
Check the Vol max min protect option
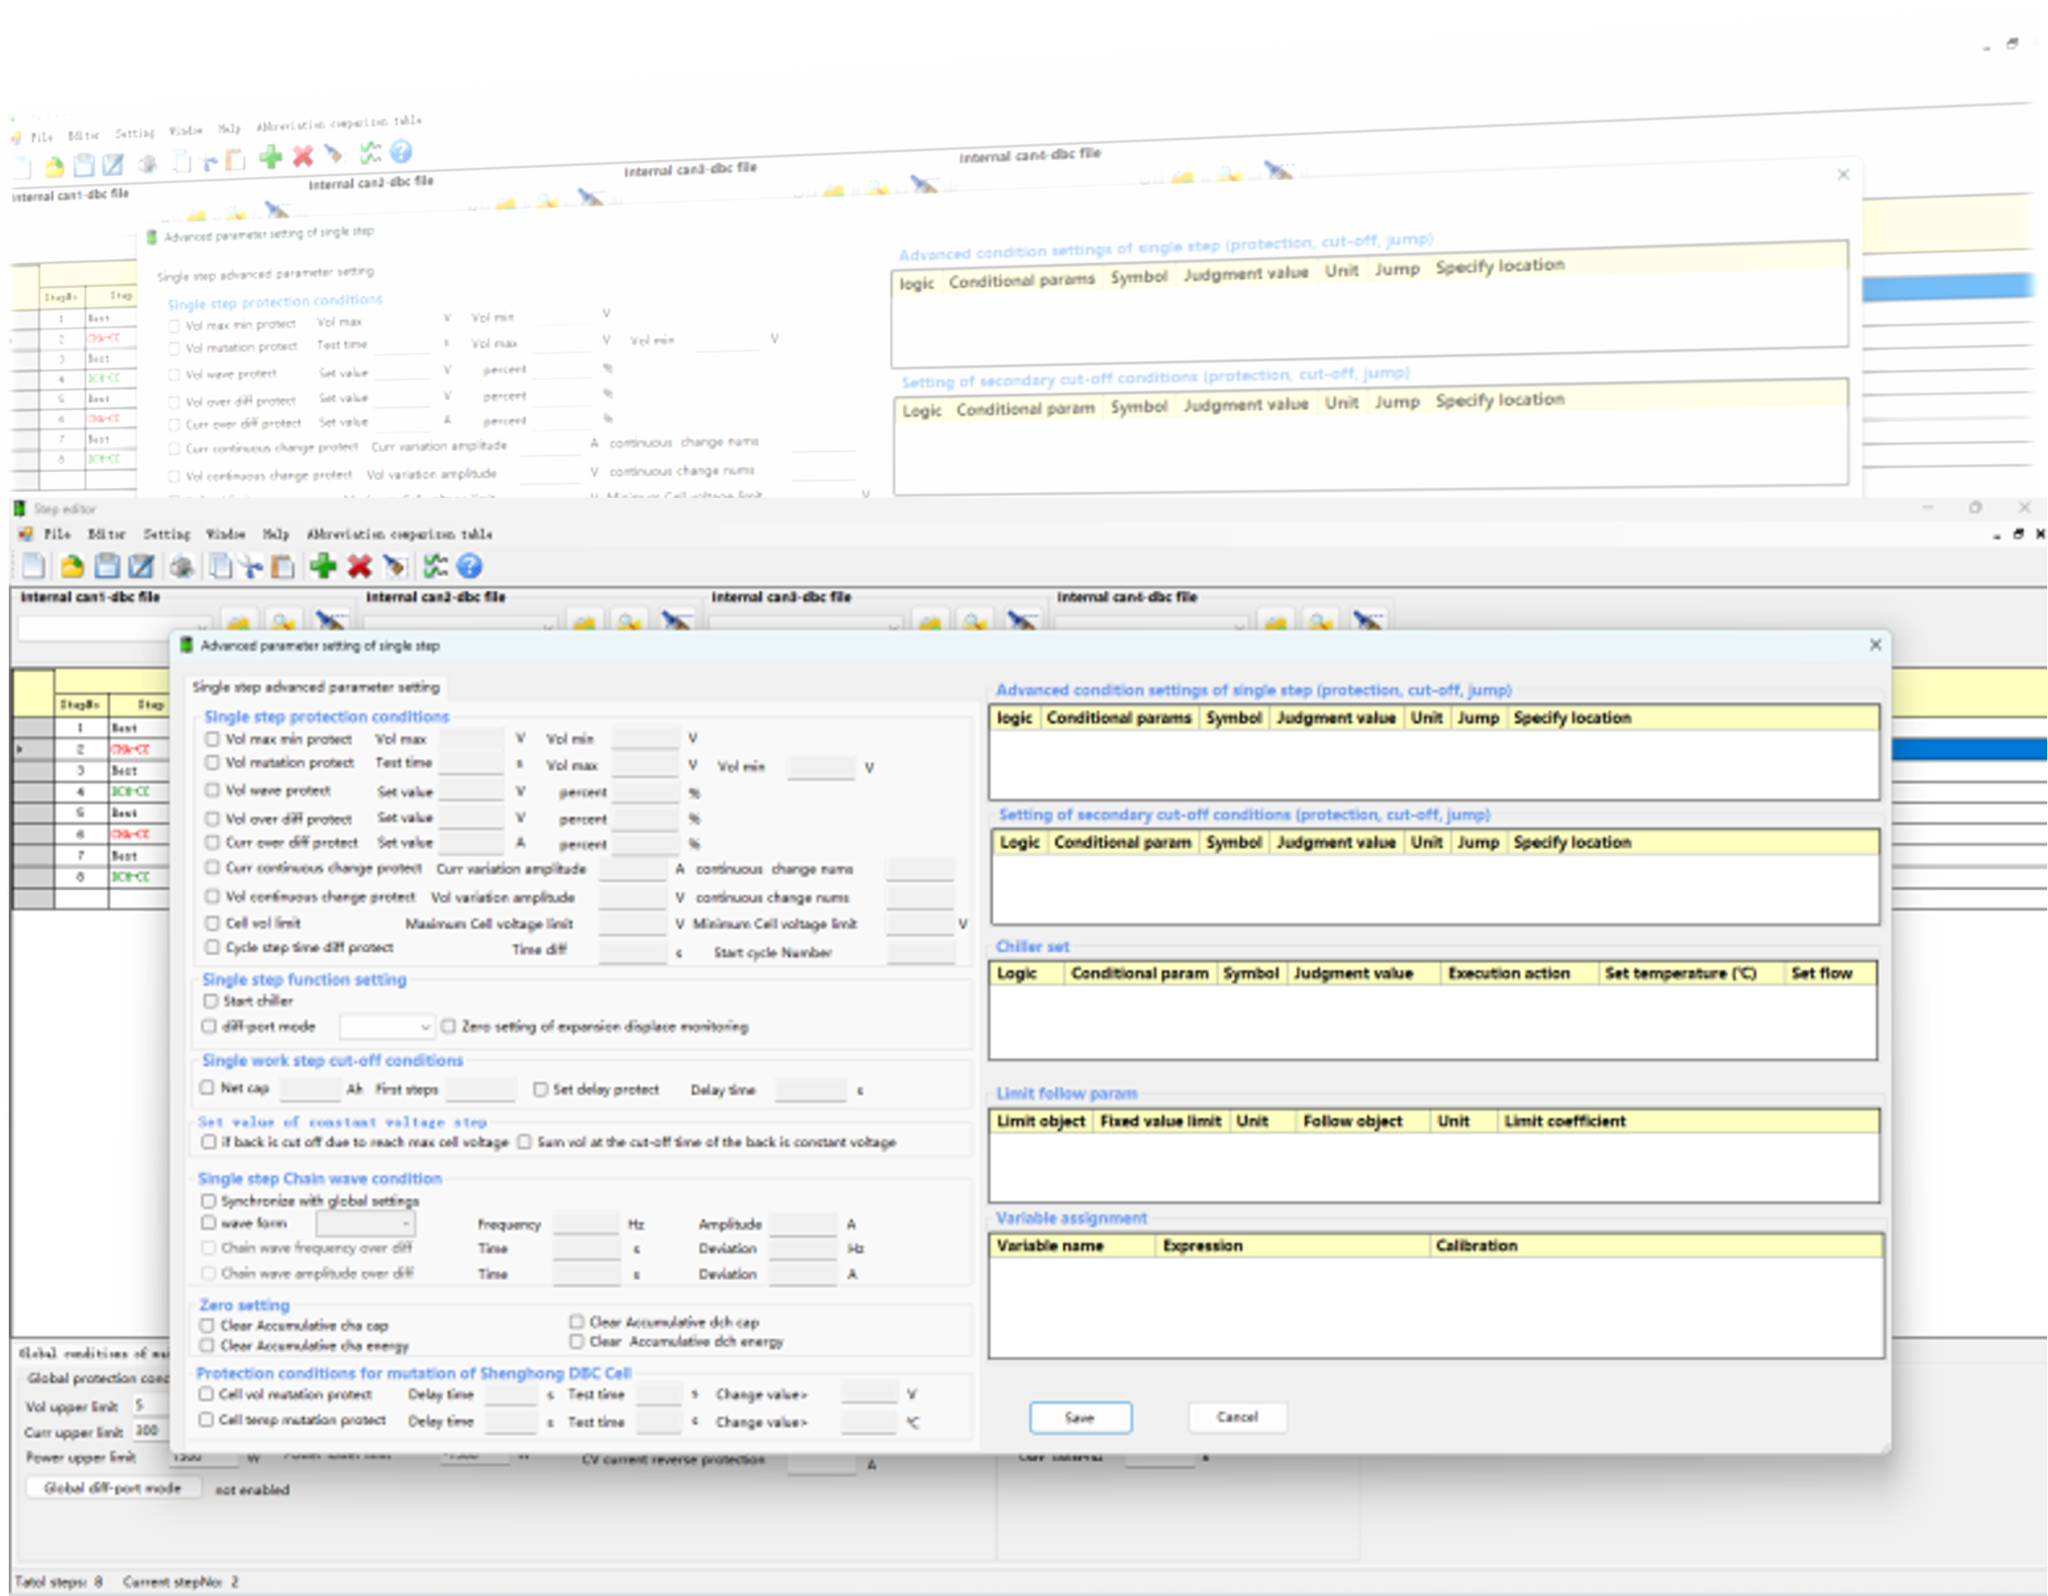click(x=212, y=740)
